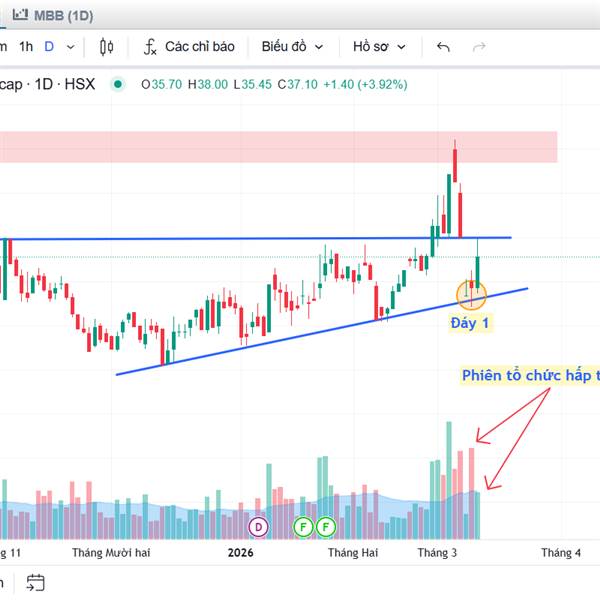The height and width of the screenshot is (600, 600).
Task: Redo the chart action
Action: [479, 47]
